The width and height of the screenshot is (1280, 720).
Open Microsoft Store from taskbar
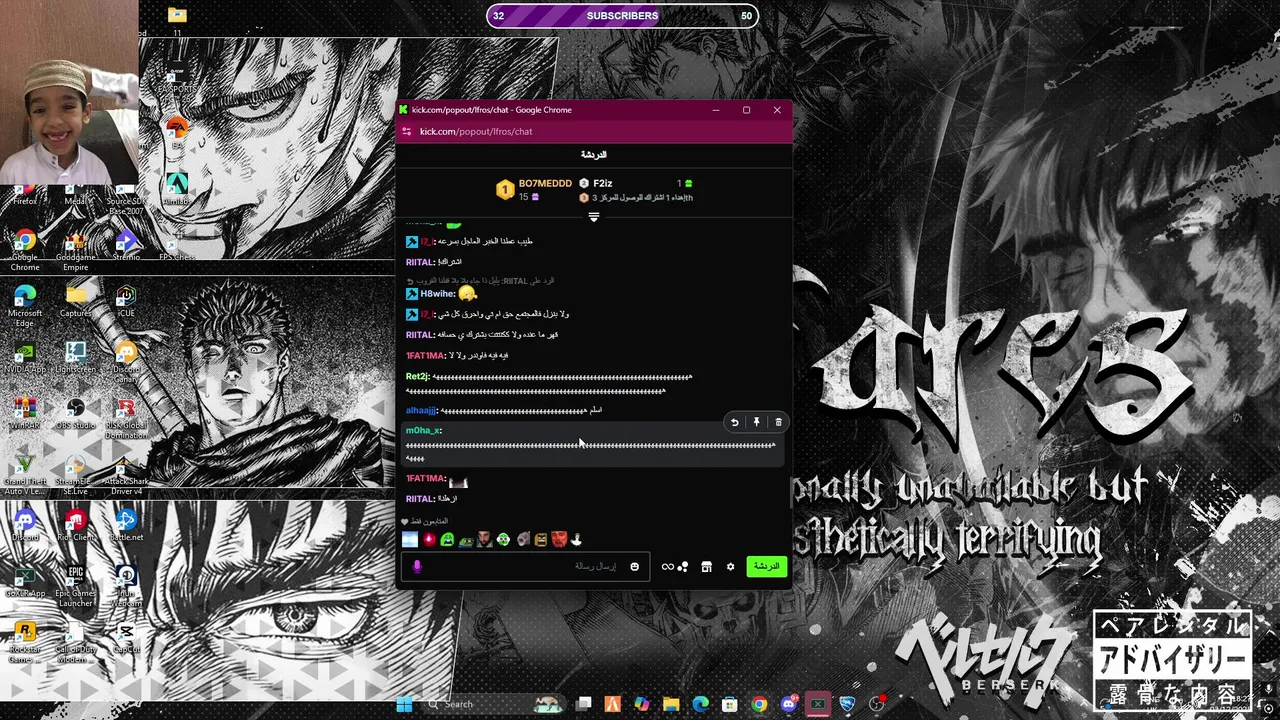tap(731, 704)
